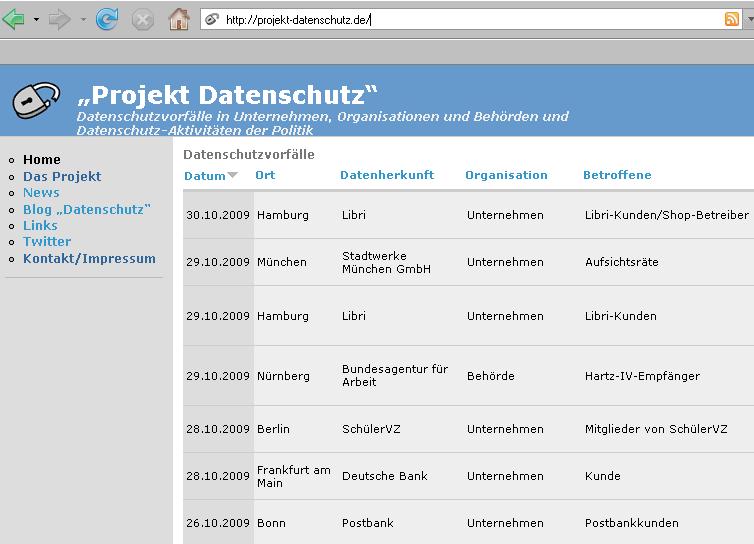Open News in the sidebar
The width and height of the screenshot is (754, 544).
click(41, 192)
